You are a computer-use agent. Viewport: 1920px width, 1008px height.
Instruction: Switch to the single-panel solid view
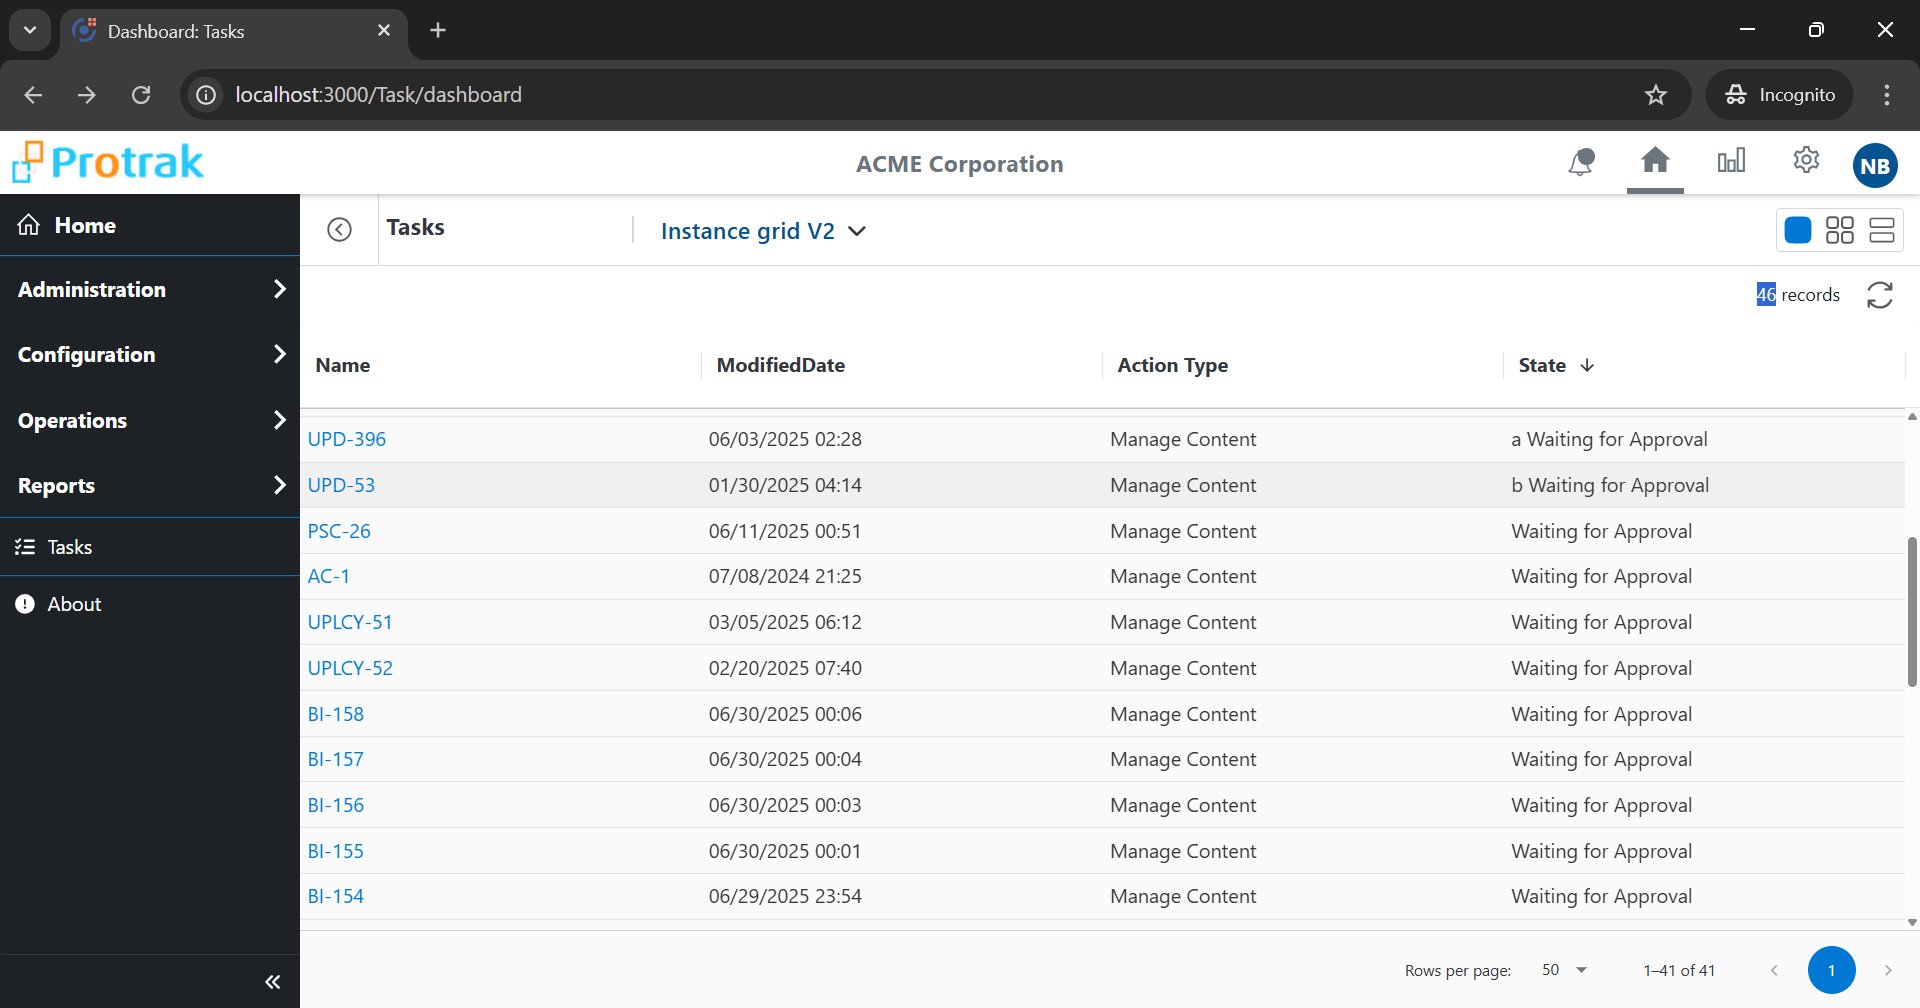(1798, 230)
